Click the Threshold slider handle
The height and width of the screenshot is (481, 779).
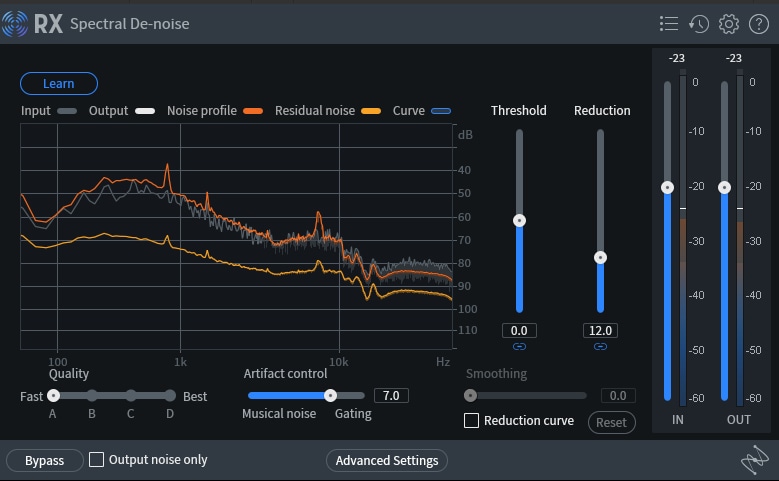point(519,220)
